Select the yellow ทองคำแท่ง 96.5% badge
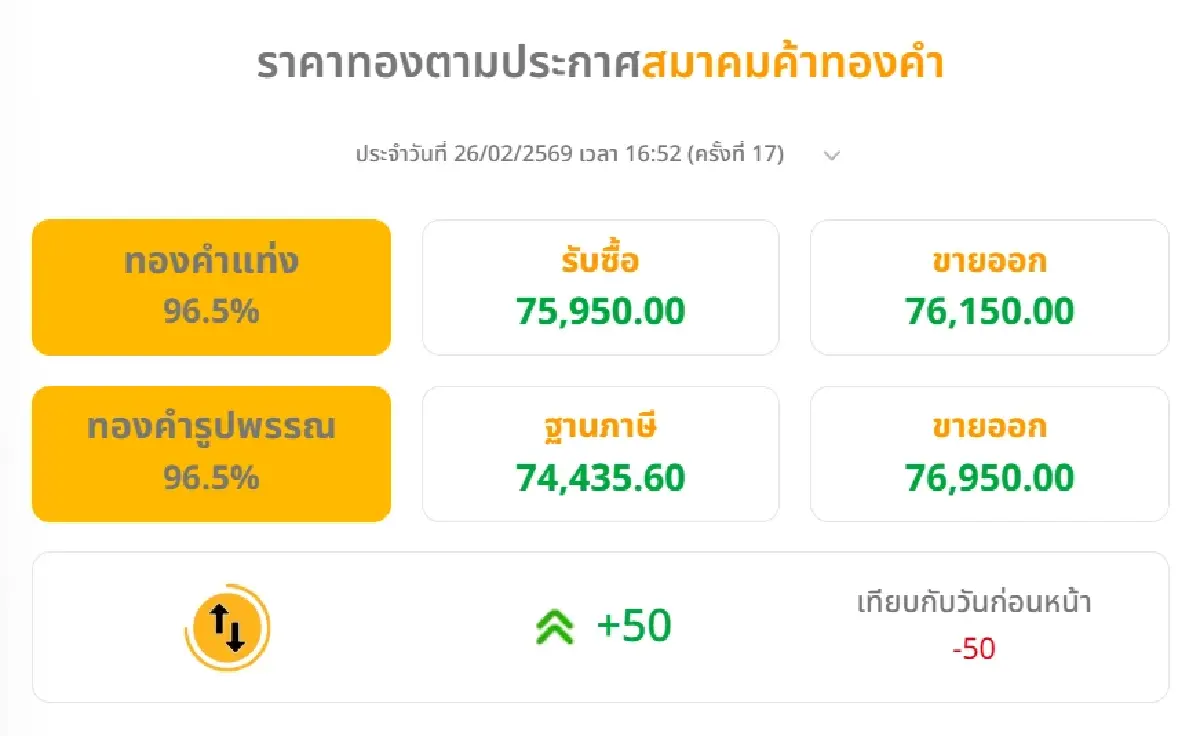Screen dimensions: 1200x736 tap(211, 287)
